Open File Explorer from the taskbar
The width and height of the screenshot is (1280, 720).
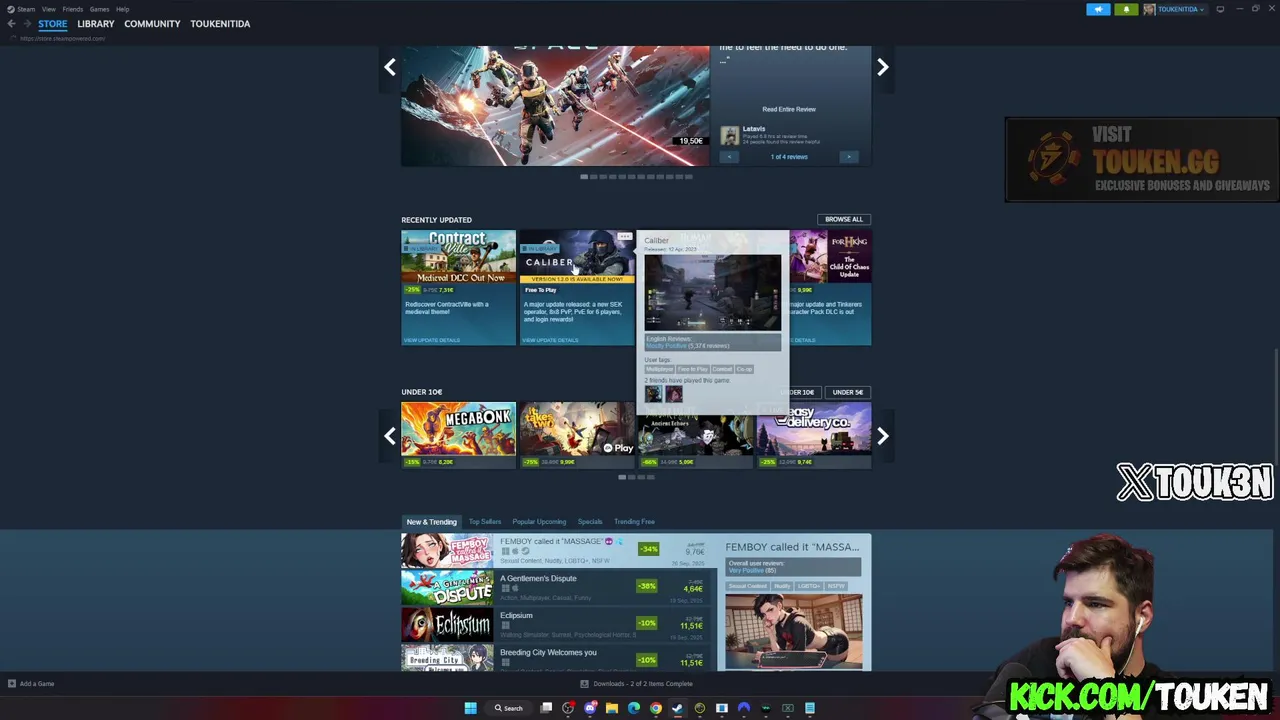click(612, 708)
